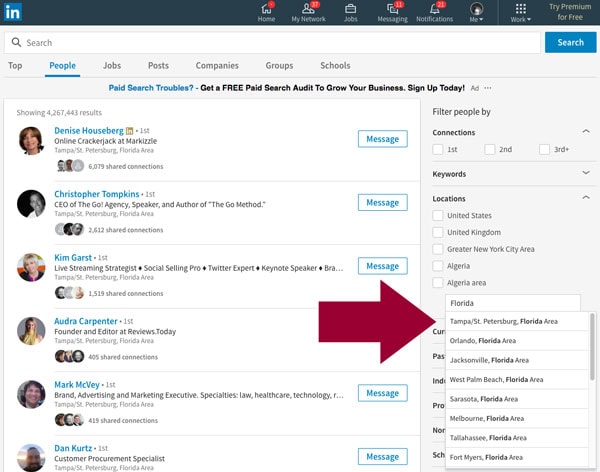The width and height of the screenshot is (600, 472).
Task: Expand the Keywords filter section
Action: [586, 173]
